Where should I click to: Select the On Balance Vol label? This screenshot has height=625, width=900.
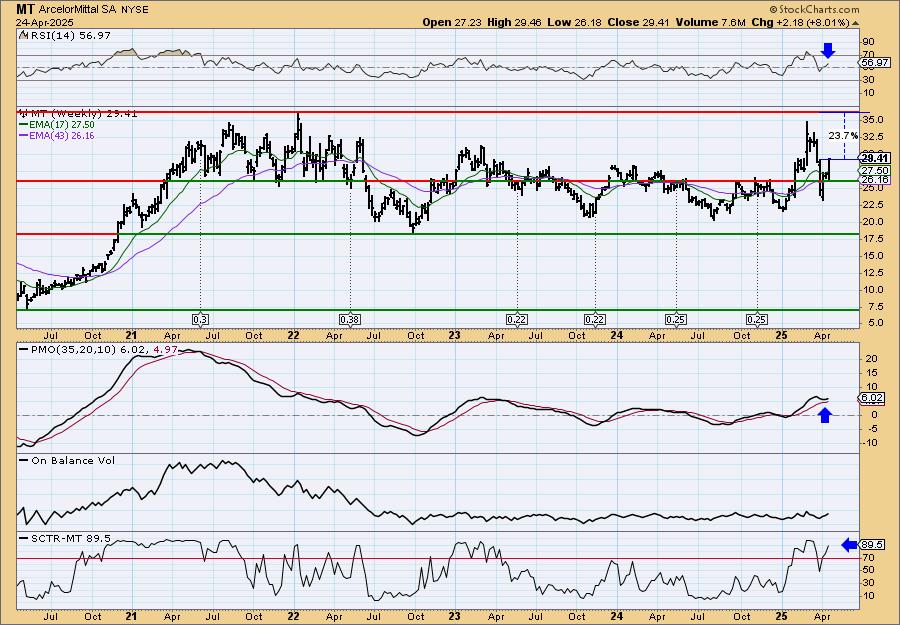coord(68,460)
